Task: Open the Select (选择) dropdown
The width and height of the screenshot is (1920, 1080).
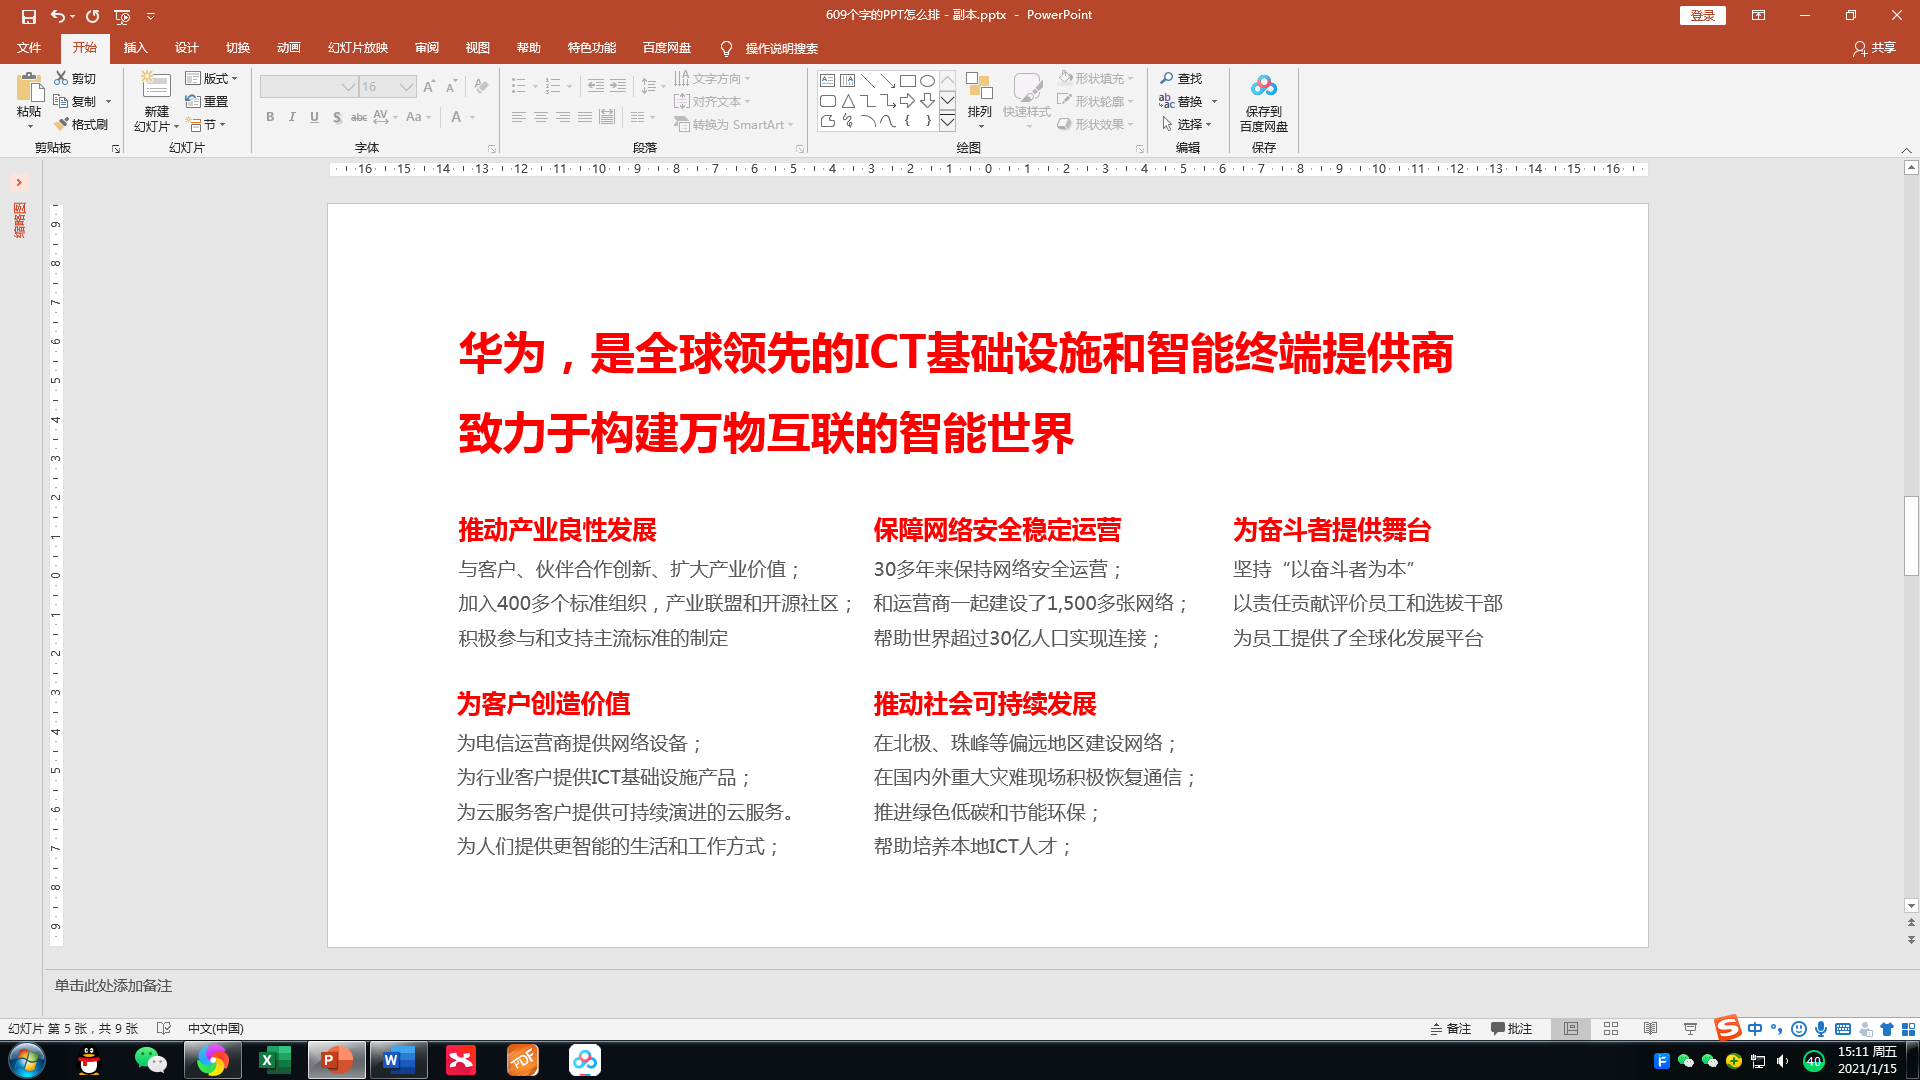Action: 1187,124
